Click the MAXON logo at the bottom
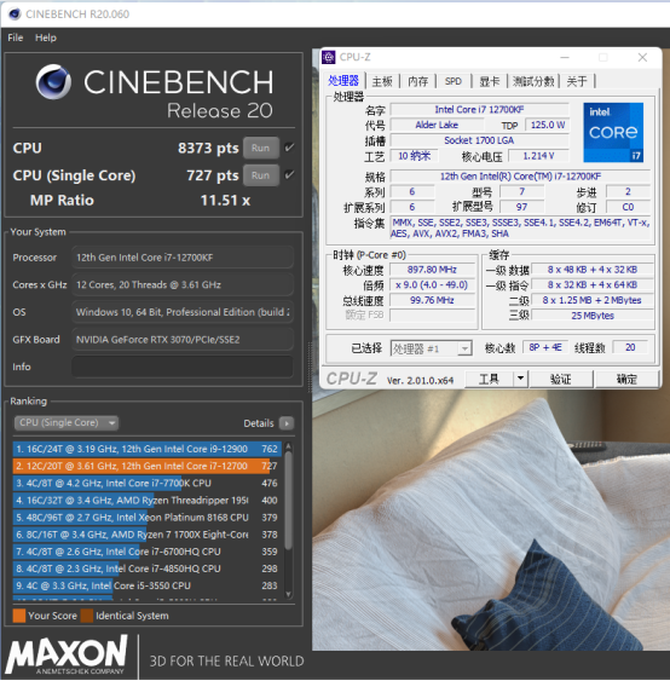Screen dimensions: 670x681 point(66,657)
